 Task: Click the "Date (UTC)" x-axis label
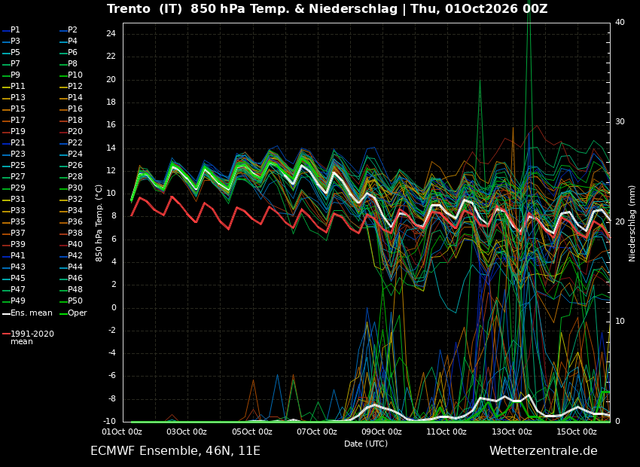point(366,444)
